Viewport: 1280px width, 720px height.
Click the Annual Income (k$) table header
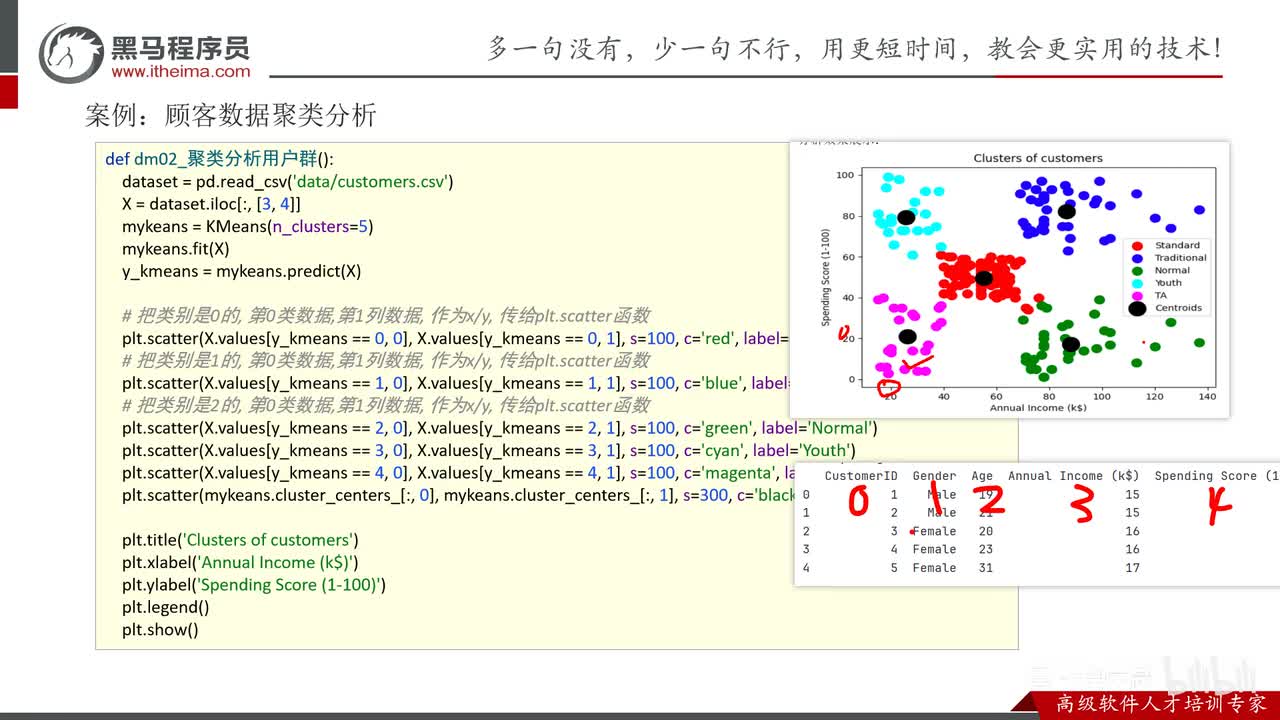[x=1073, y=476]
